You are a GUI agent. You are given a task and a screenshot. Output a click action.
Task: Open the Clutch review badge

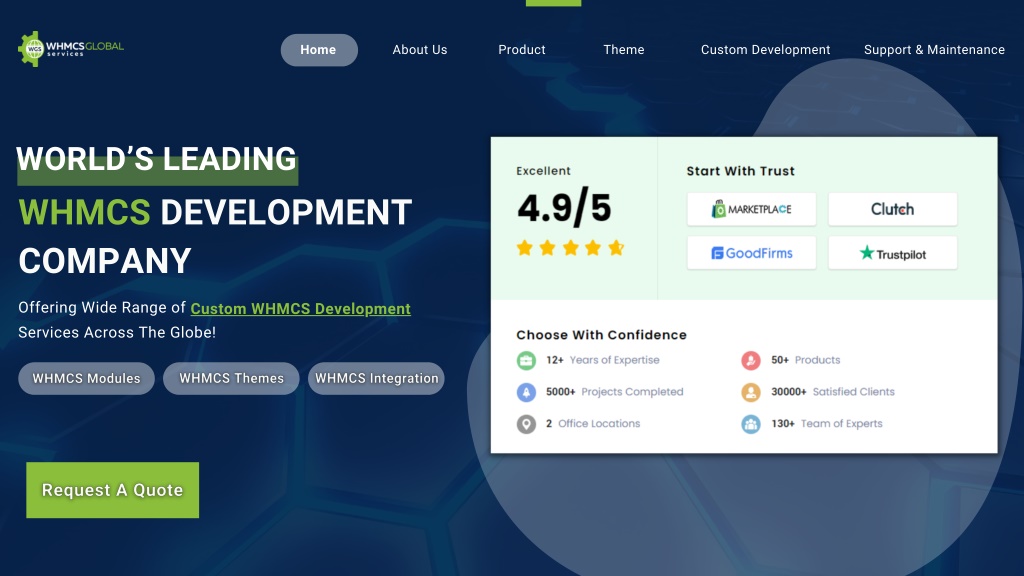coord(893,209)
